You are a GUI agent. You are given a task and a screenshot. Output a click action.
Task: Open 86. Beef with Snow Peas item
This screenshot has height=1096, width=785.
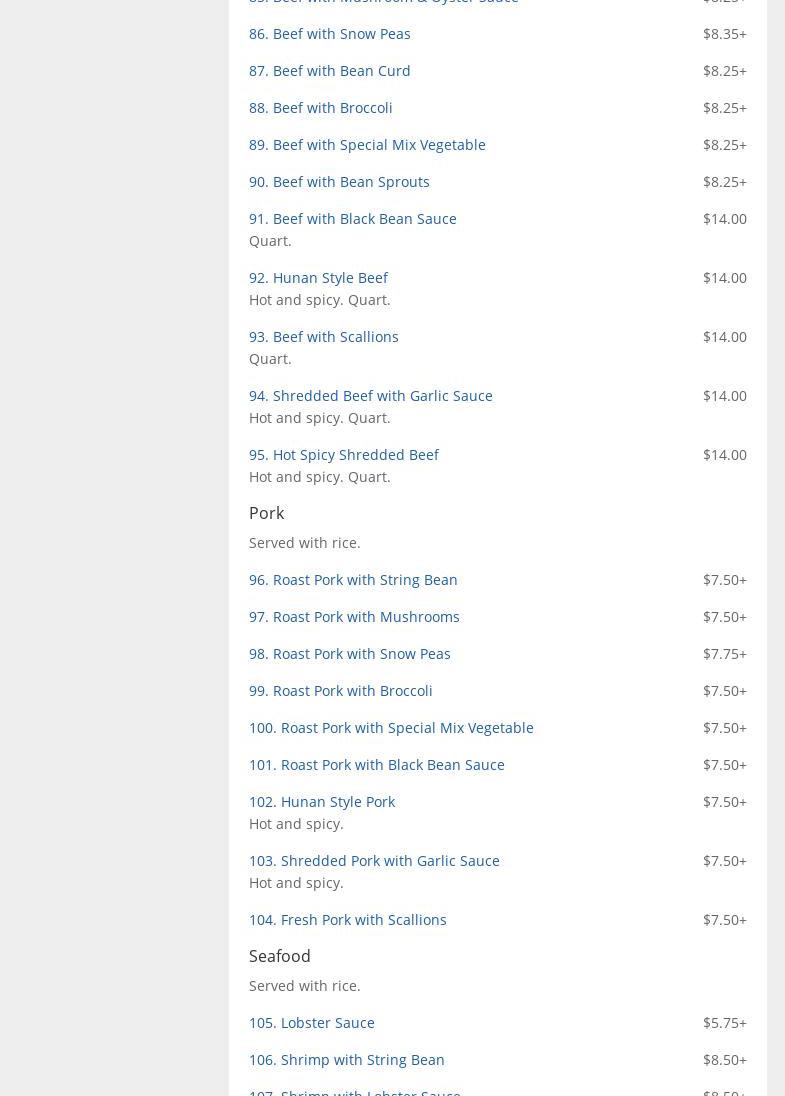click(x=329, y=34)
